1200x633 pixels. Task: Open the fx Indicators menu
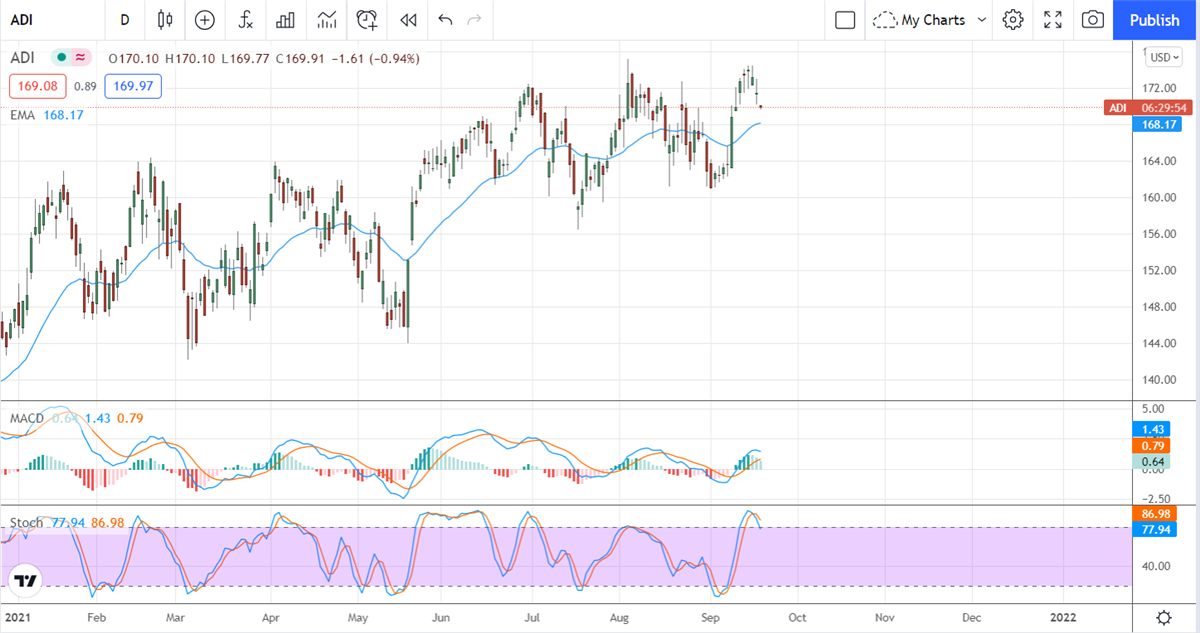(x=245, y=20)
